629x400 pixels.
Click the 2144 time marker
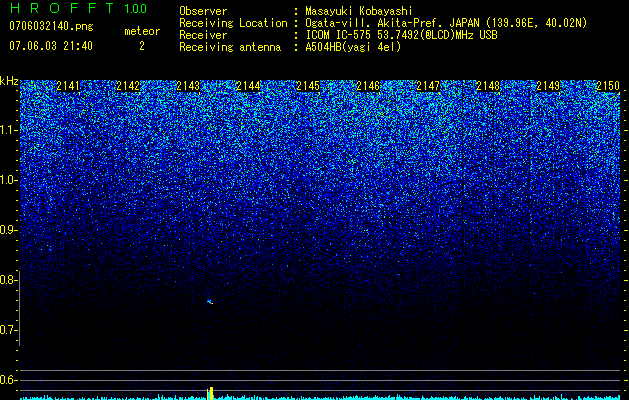pyautogui.click(x=248, y=86)
